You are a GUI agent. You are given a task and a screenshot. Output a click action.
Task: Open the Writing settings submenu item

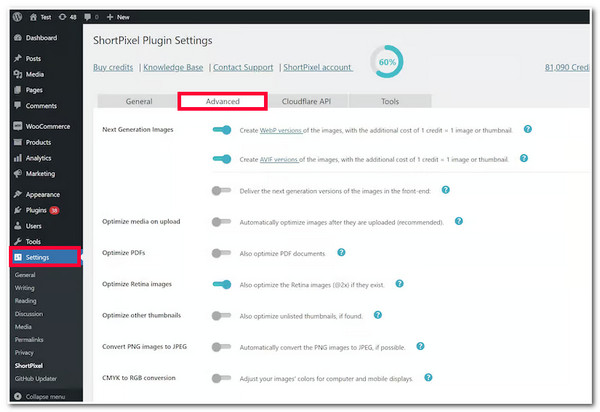(24, 288)
